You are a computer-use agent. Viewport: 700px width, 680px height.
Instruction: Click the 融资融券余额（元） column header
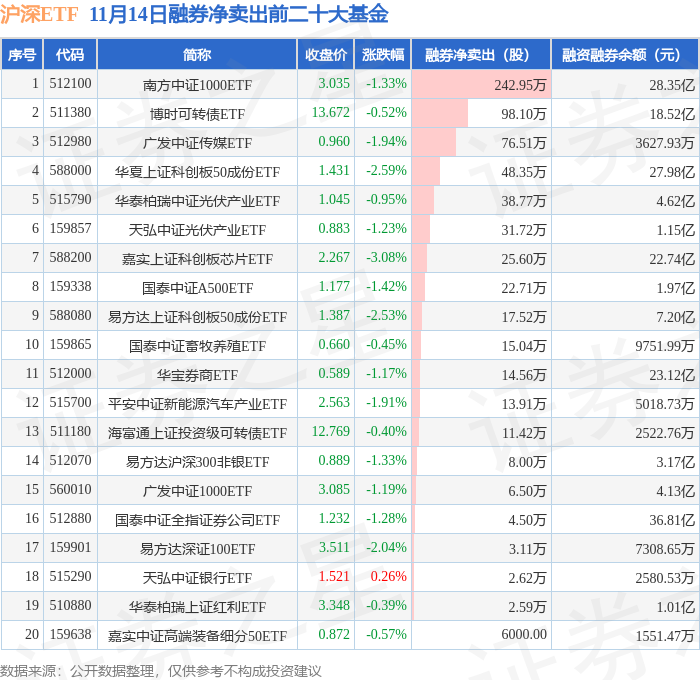click(625, 54)
